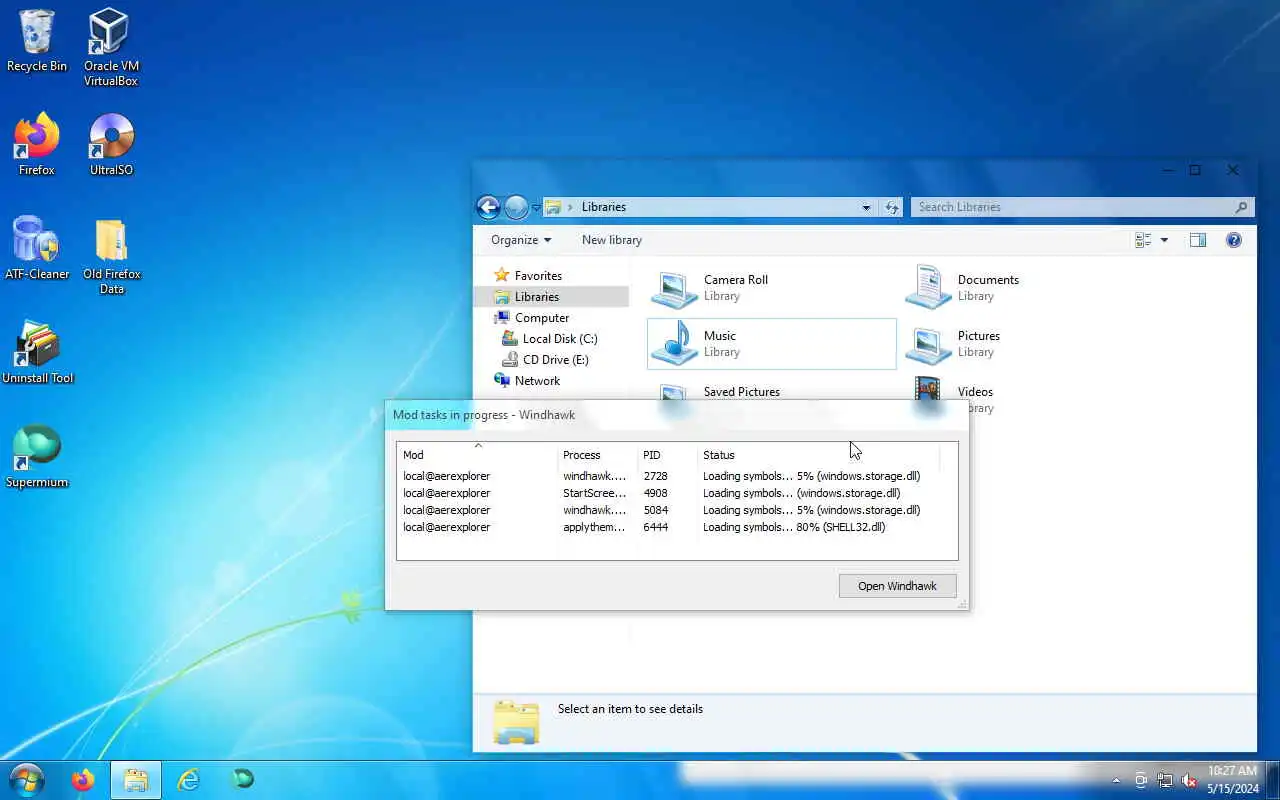Sort by the PID column header

[x=667, y=455]
